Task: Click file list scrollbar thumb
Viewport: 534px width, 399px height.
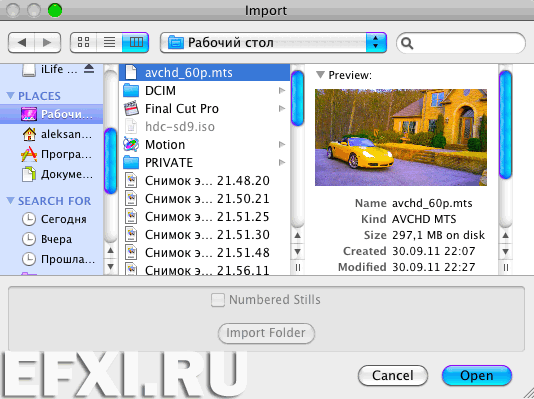Action: (x=297, y=98)
